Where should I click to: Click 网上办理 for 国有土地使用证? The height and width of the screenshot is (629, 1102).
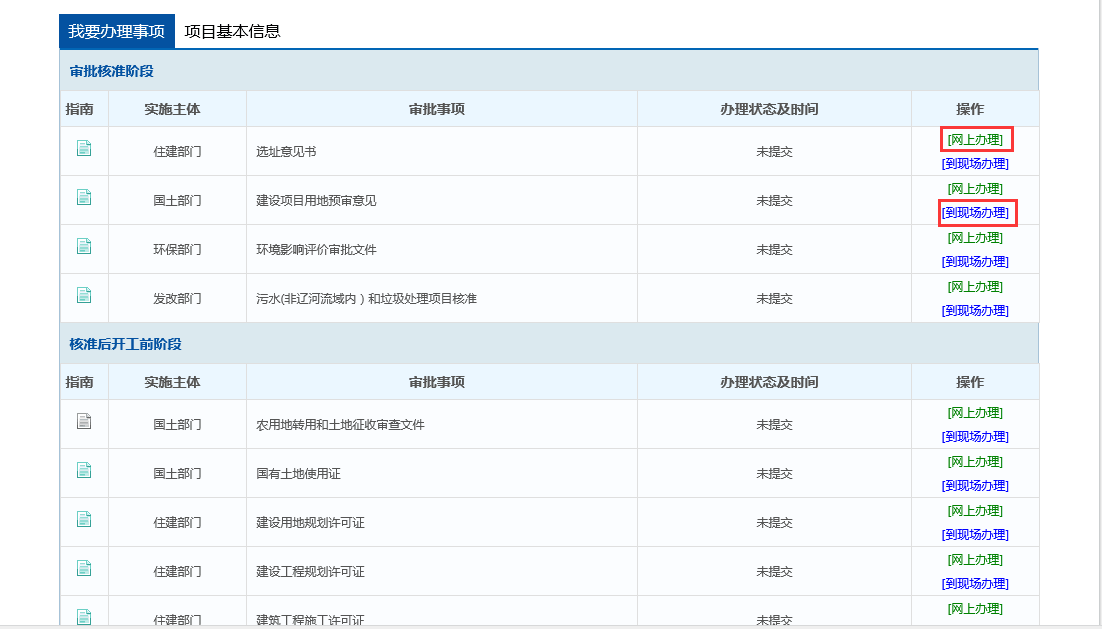coord(975,462)
